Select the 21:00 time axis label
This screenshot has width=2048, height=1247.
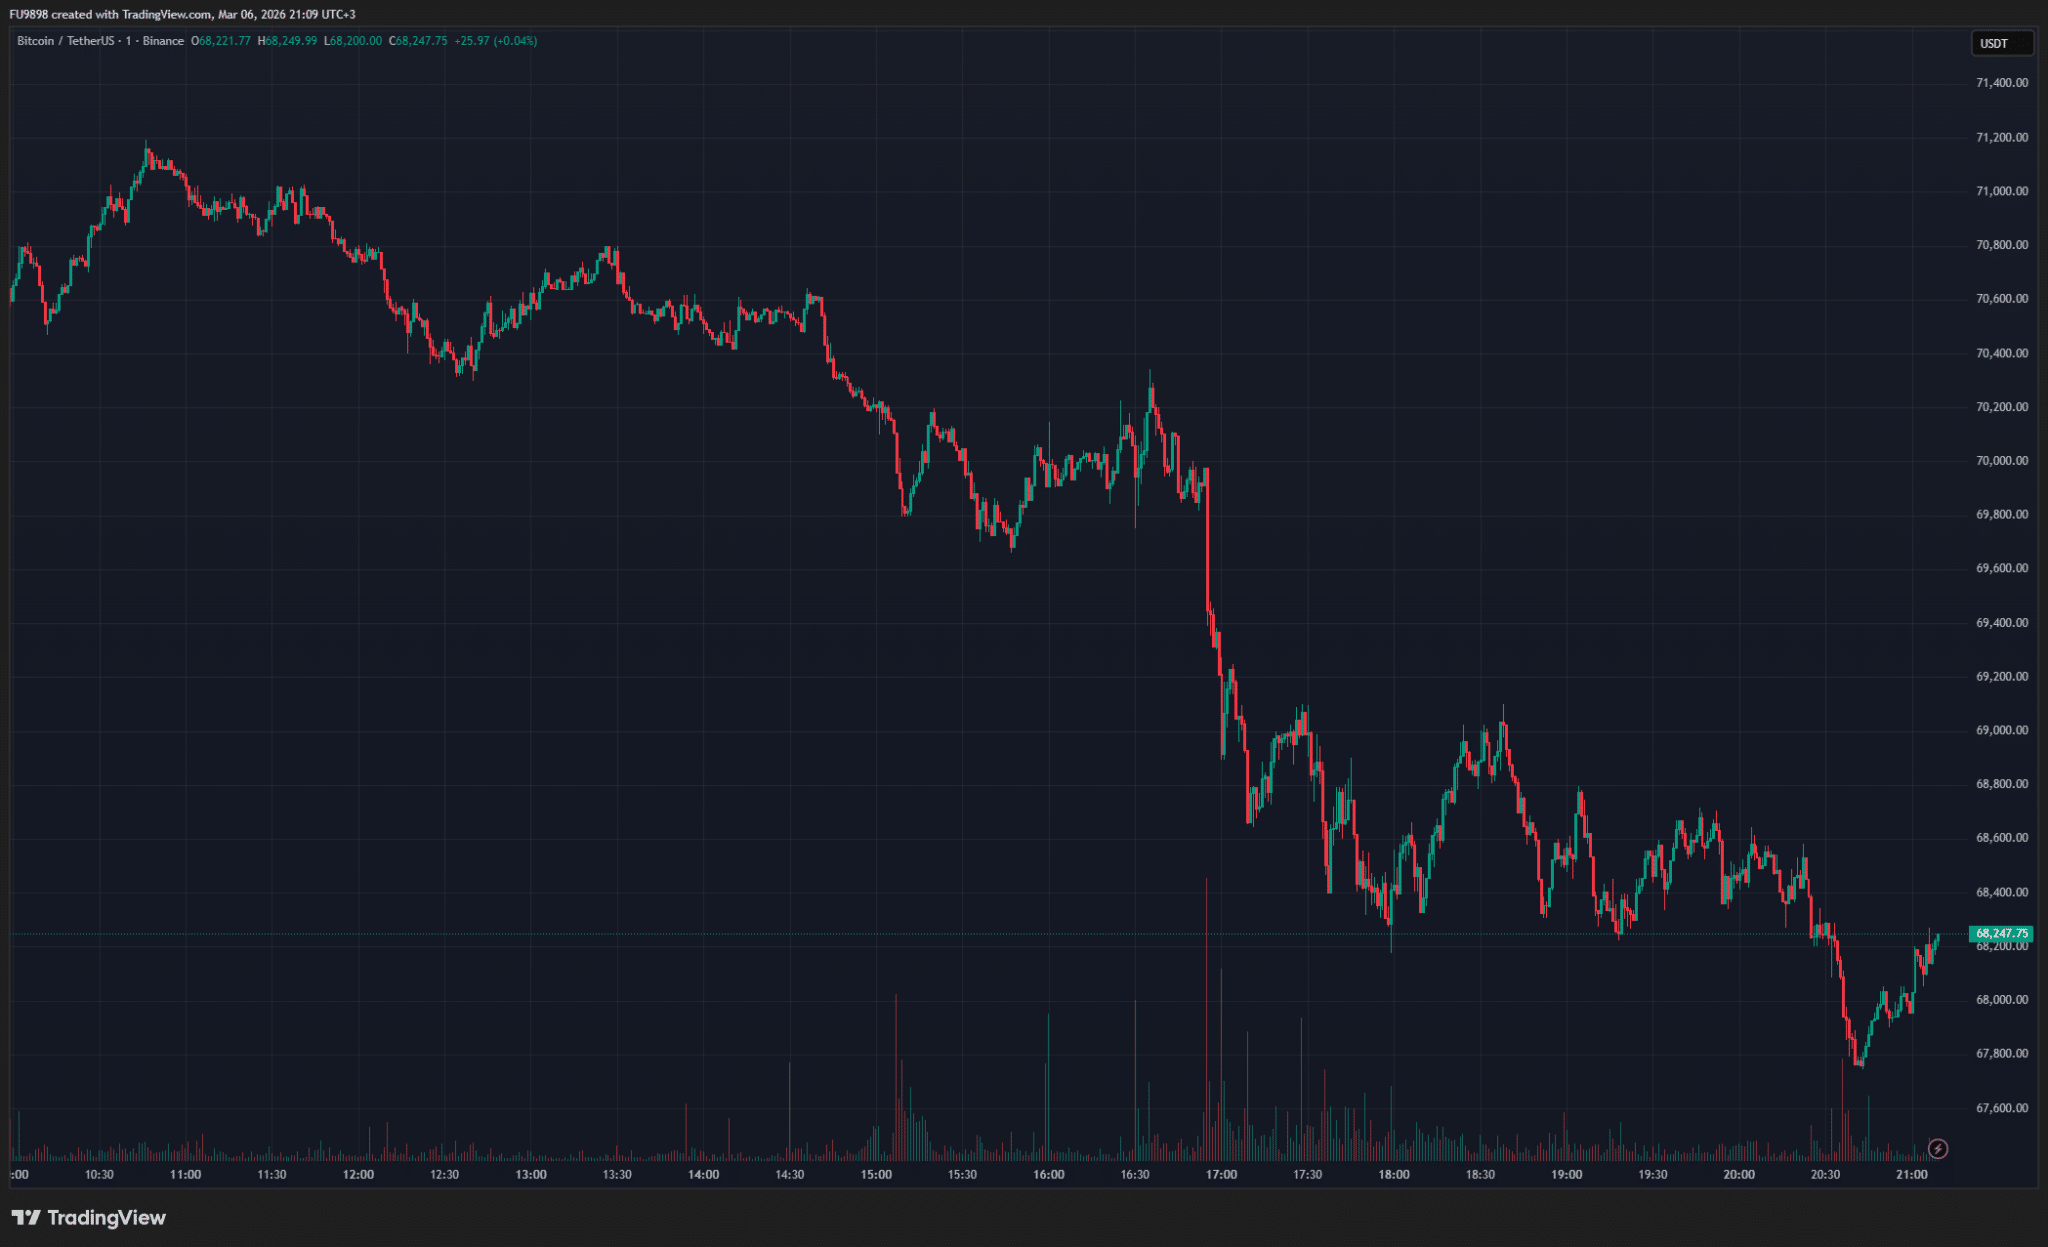click(1911, 1174)
